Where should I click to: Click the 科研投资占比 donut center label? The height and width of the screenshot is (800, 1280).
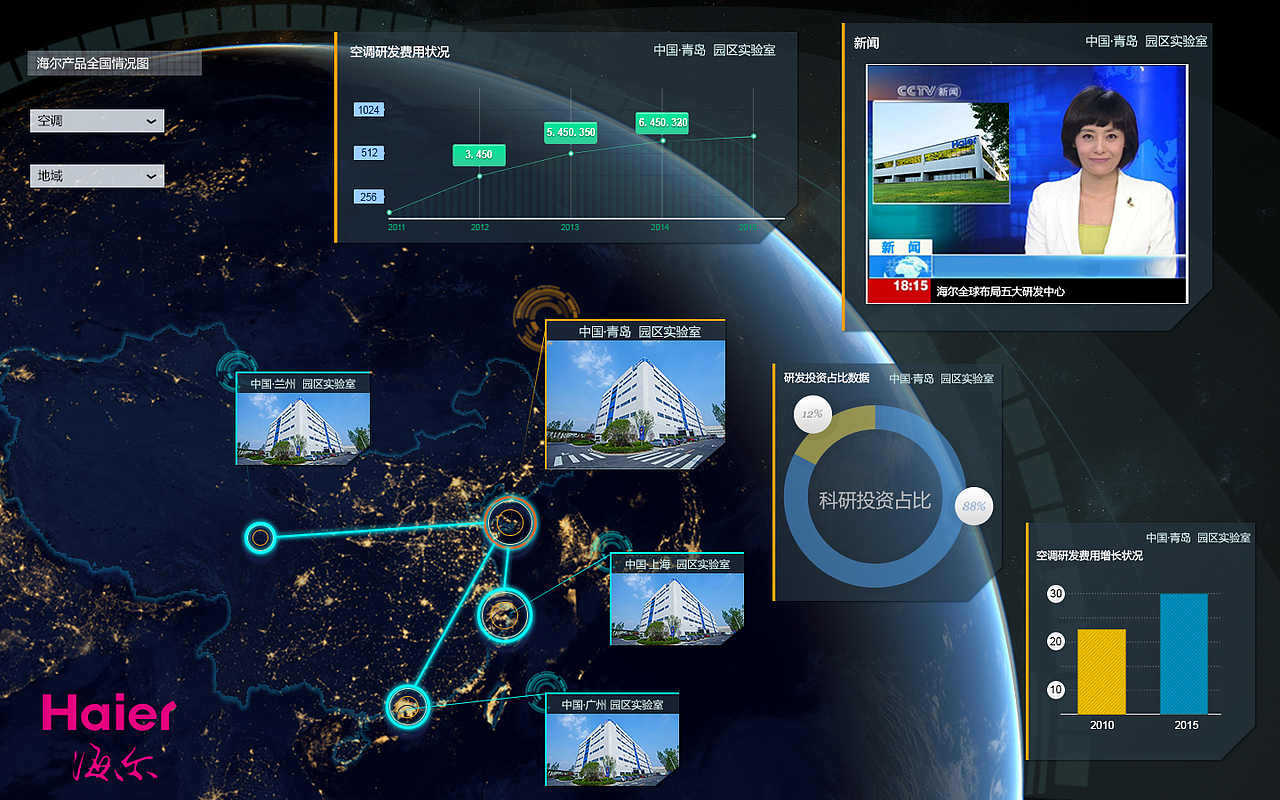tap(875, 500)
